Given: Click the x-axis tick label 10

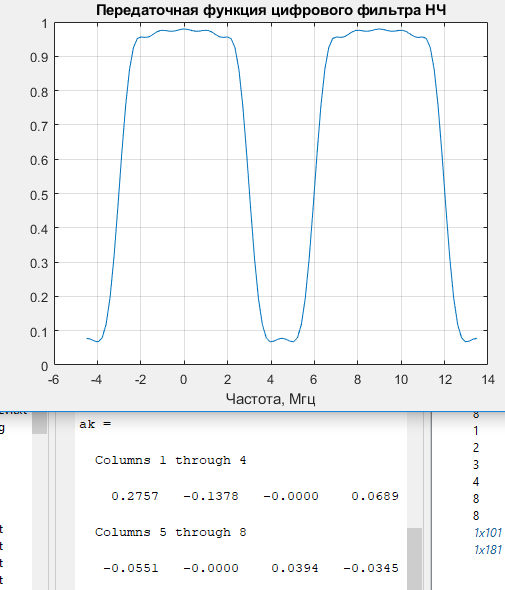Looking at the screenshot, I should [401, 380].
